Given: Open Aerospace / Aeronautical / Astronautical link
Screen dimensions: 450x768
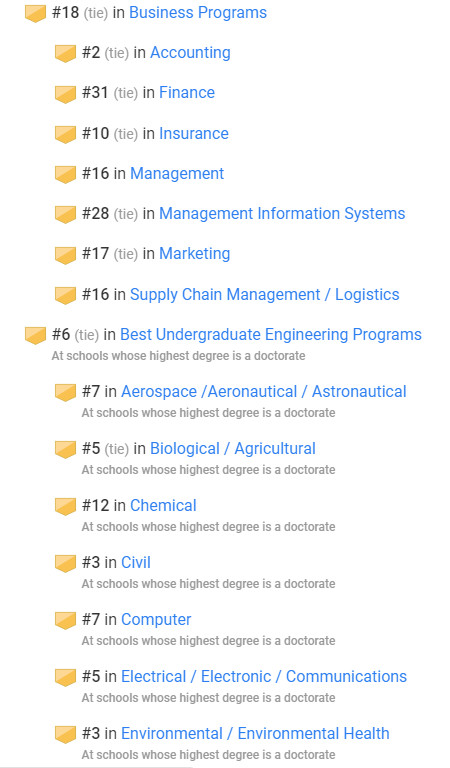Looking at the screenshot, I should pyautogui.click(x=263, y=392).
